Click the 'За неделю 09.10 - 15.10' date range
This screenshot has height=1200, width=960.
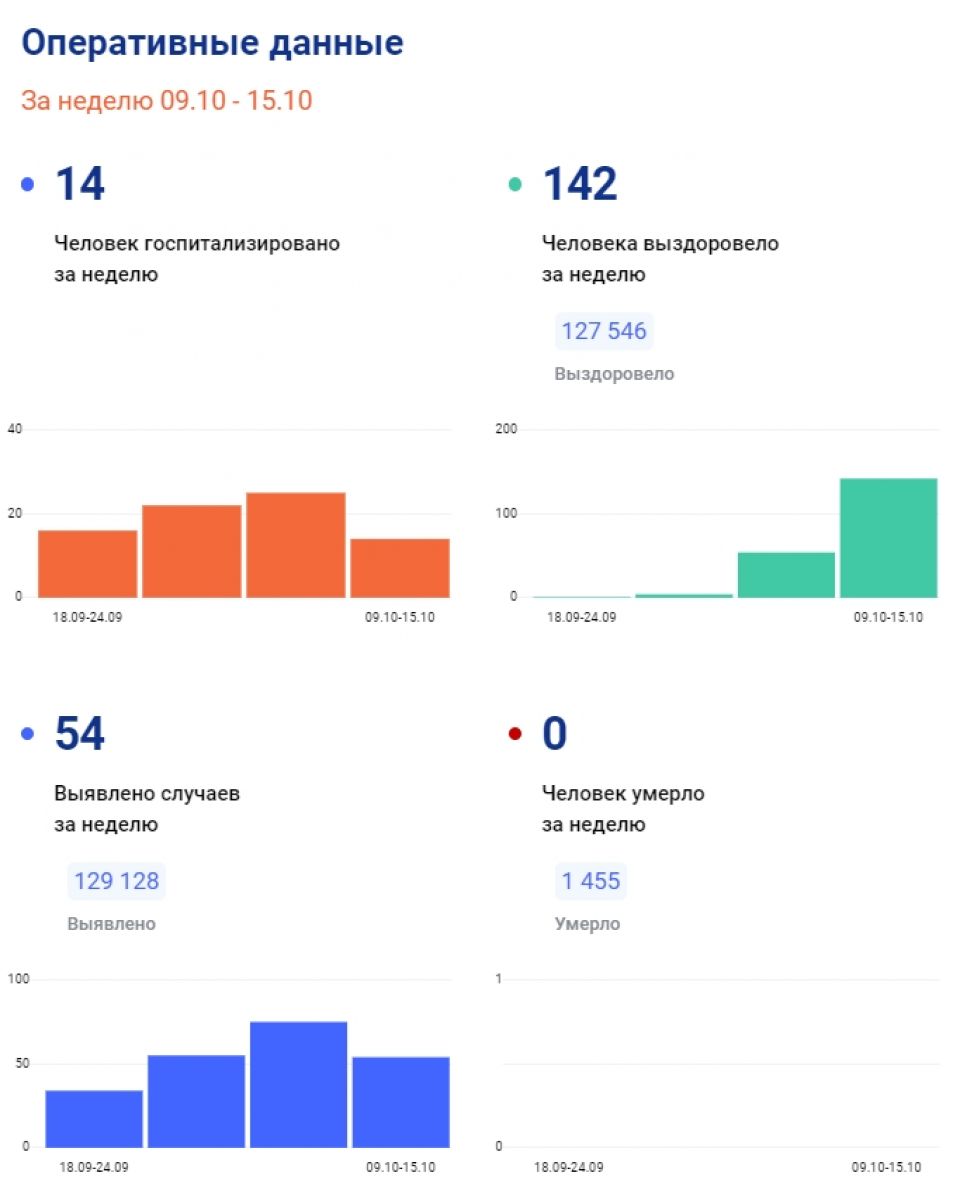(167, 101)
